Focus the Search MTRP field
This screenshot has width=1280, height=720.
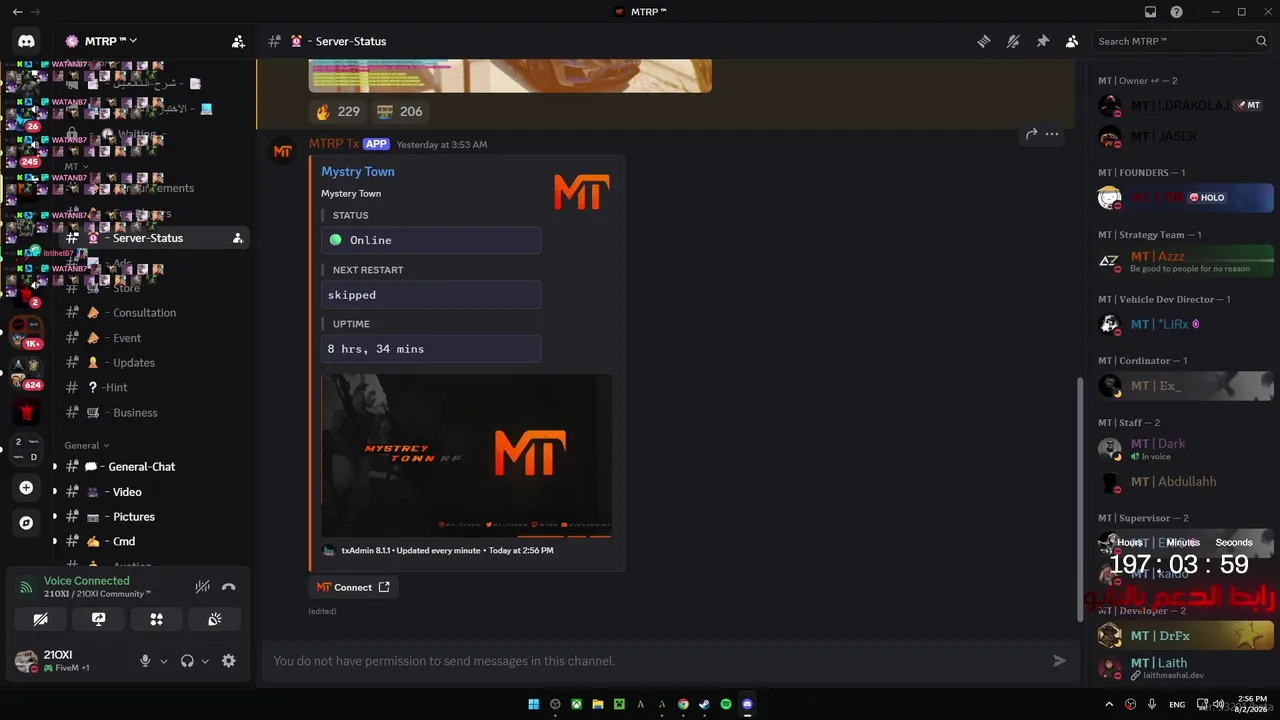pyautogui.click(x=1182, y=41)
